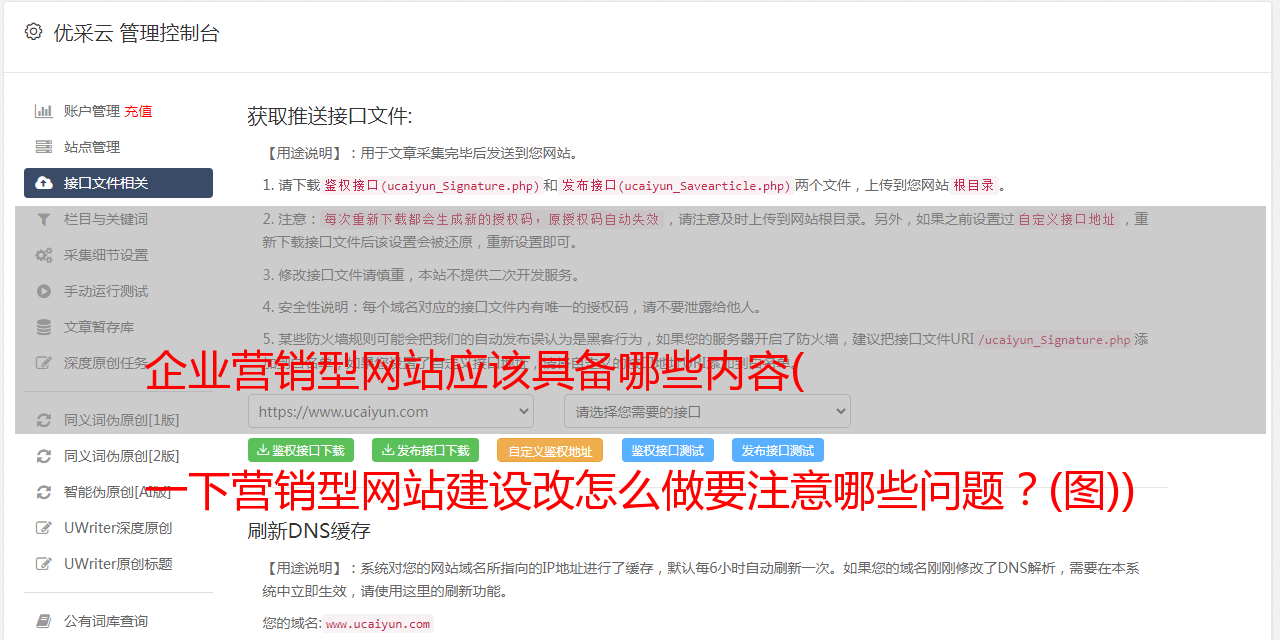The height and width of the screenshot is (640, 1280).
Task: Click the blue 鉴权接口测试 button
Action: click(668, 450)
